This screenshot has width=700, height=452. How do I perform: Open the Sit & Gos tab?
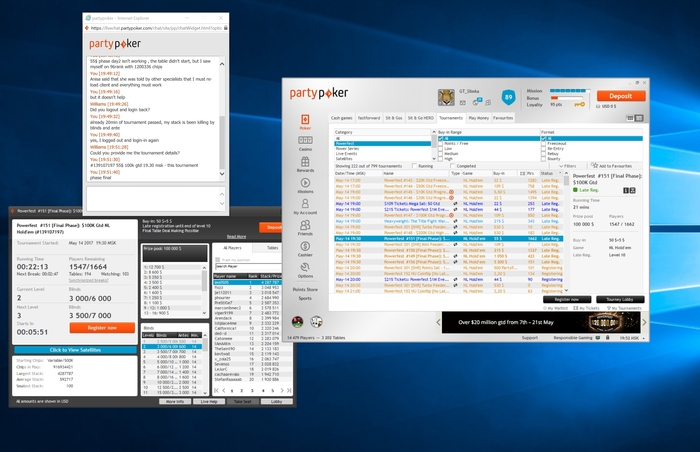(394, 118)
